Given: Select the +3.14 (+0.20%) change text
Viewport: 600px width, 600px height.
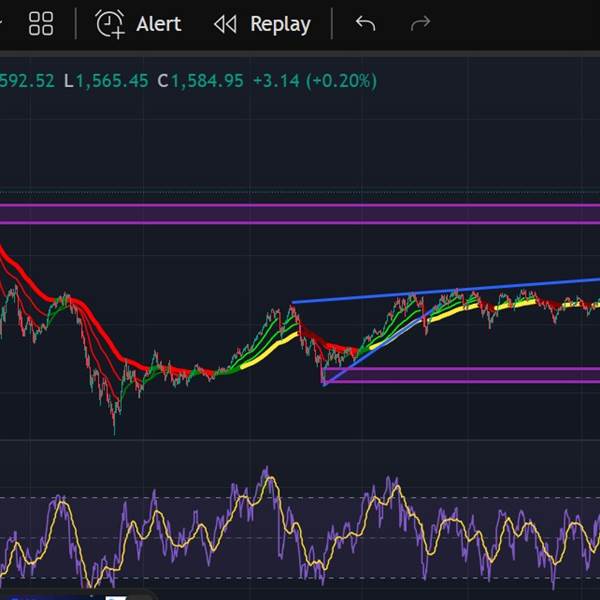Looking at the screenshot, I should point(315,81).
